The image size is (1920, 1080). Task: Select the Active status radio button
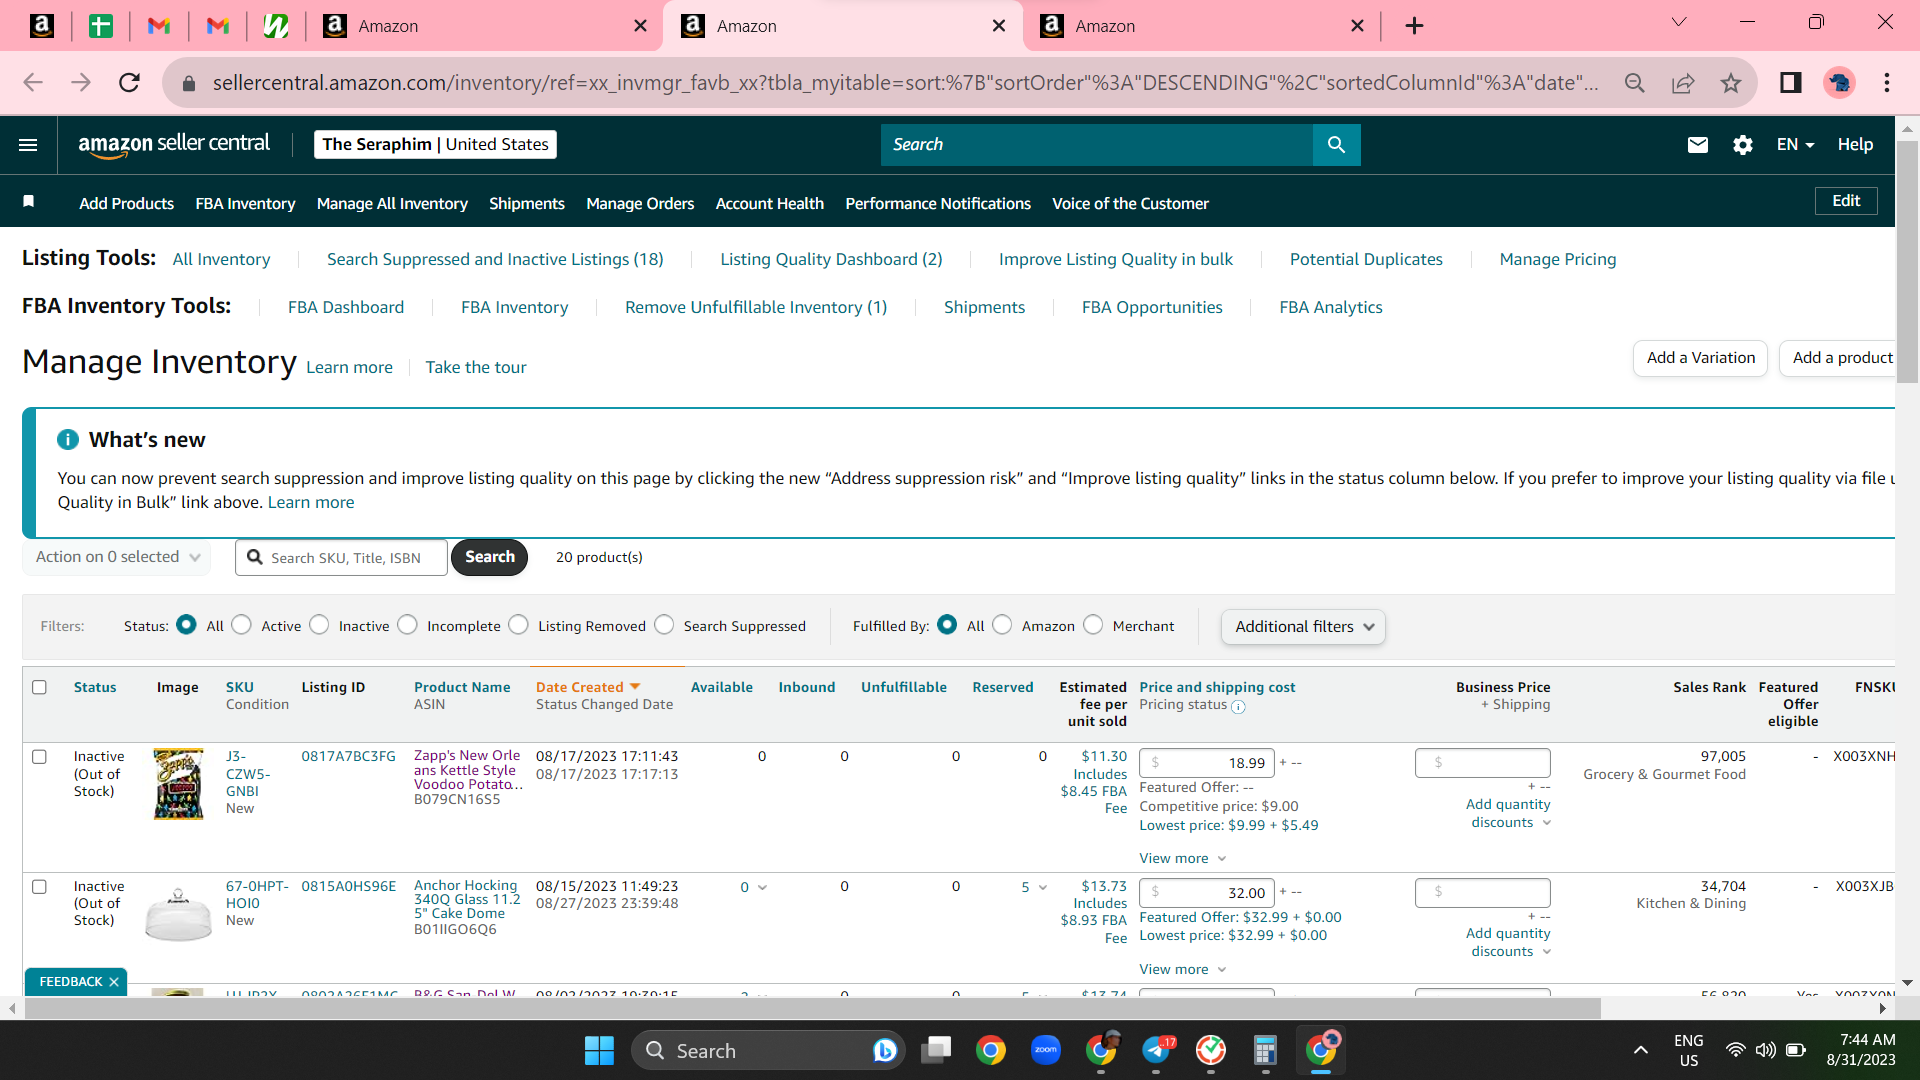tap(241, 625)
